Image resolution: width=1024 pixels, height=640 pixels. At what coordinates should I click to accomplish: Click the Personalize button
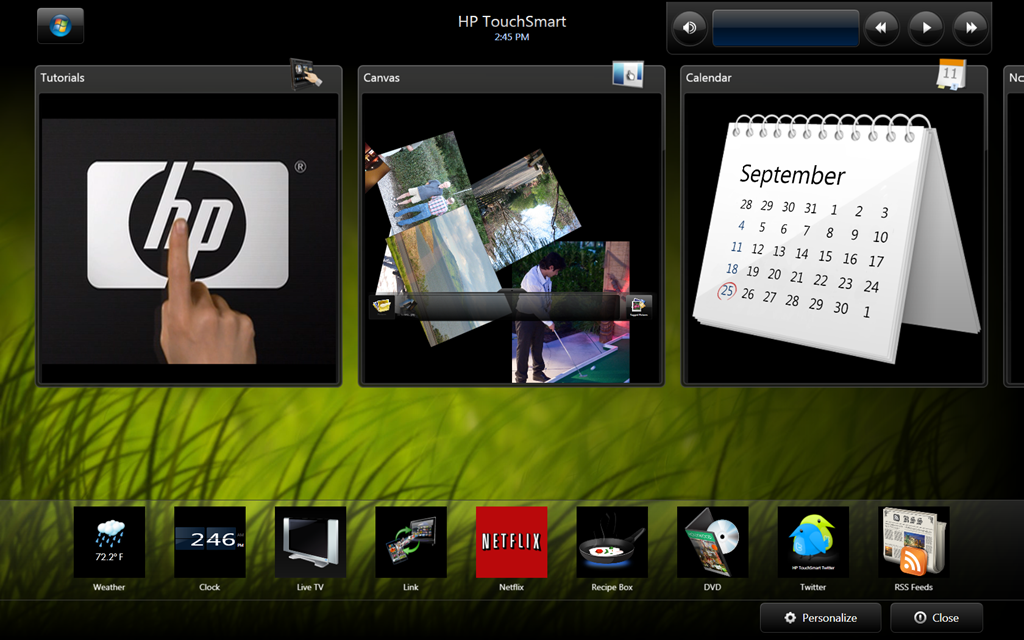[x=820, y=618]
